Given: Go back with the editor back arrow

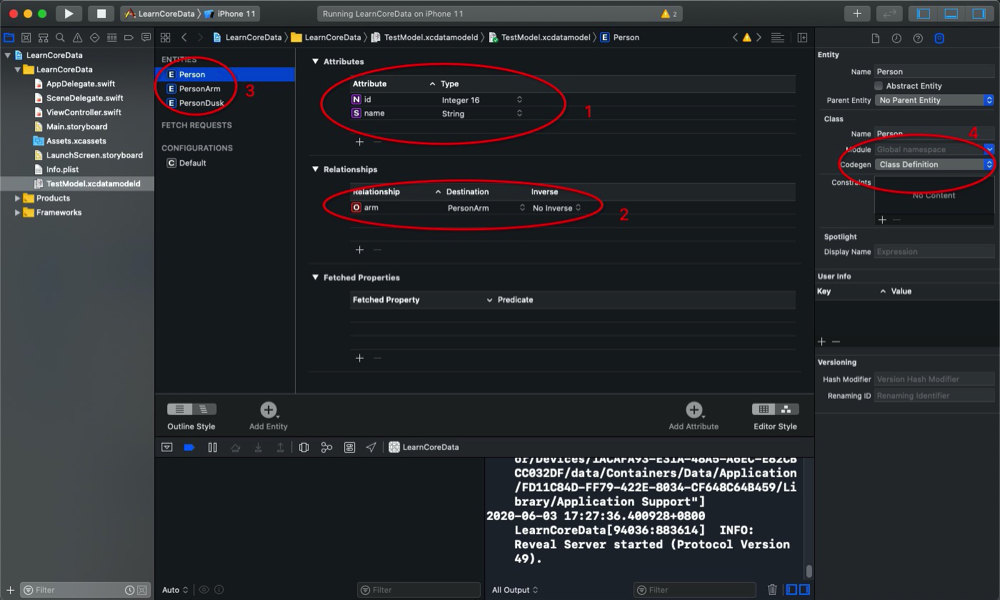Looking at the screenshot, I should (x=184, y=38).
